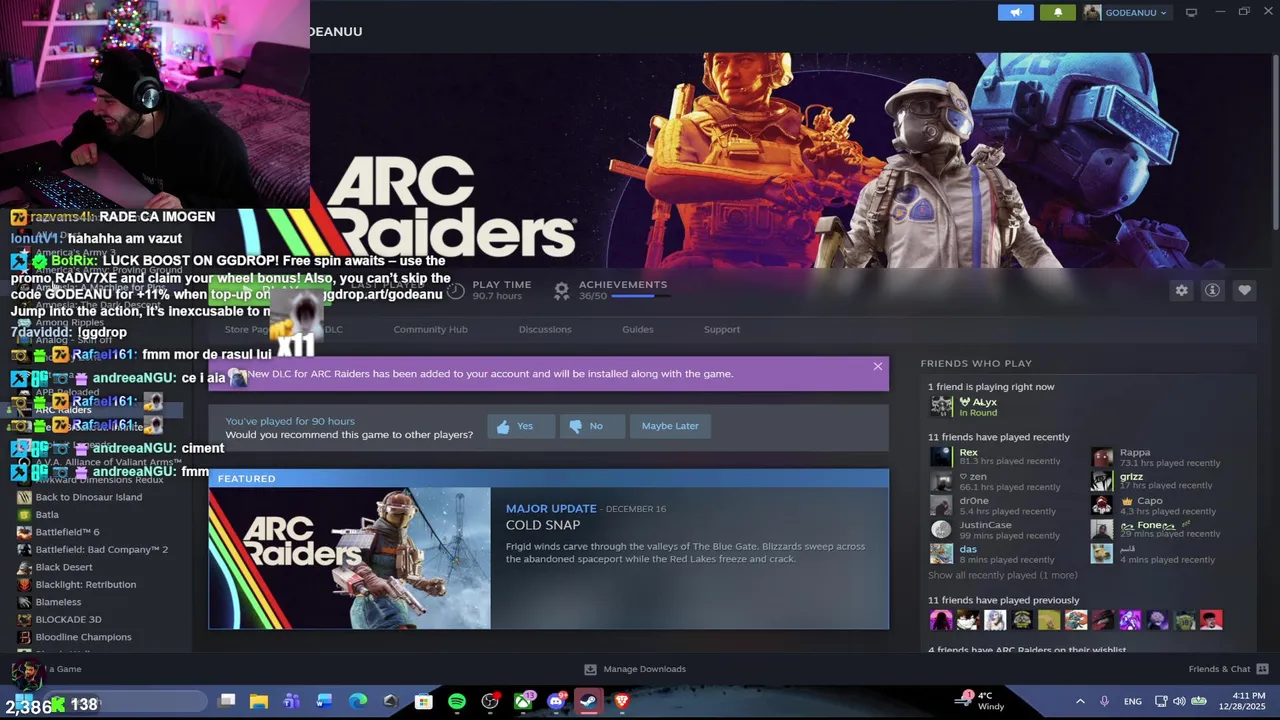Open Manage Downloads

point(635,669)
